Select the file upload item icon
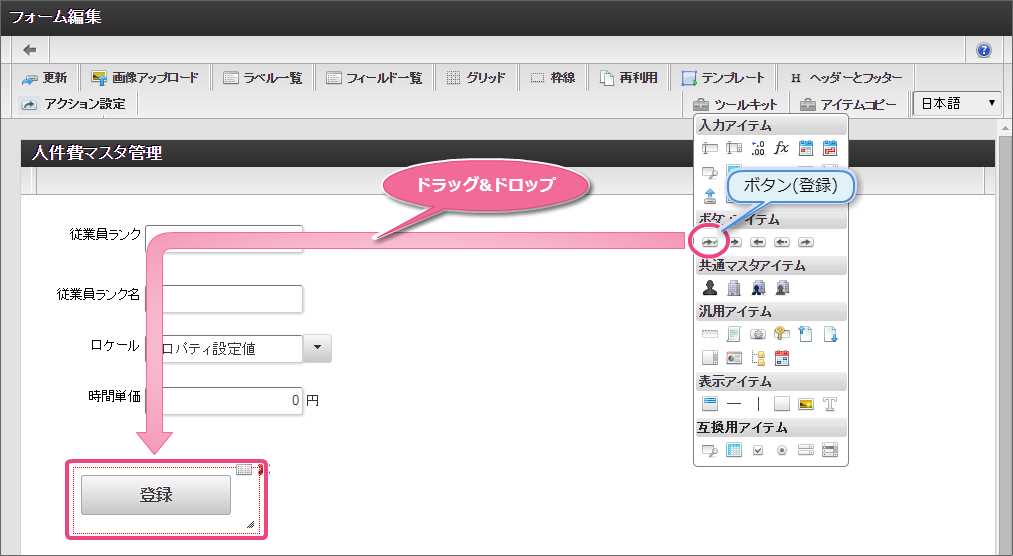The height and width of the screenshot is (556, 1013). click(709, 196)
